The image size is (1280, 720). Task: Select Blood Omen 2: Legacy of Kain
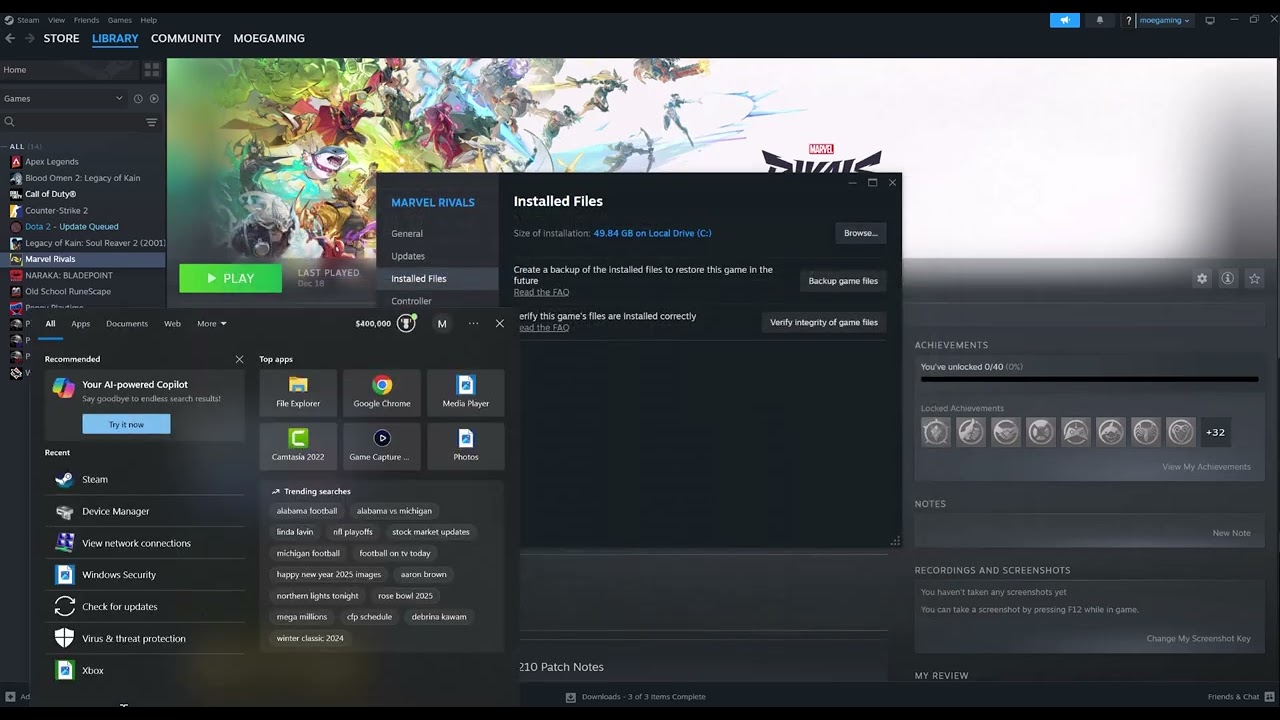[83, 178]
